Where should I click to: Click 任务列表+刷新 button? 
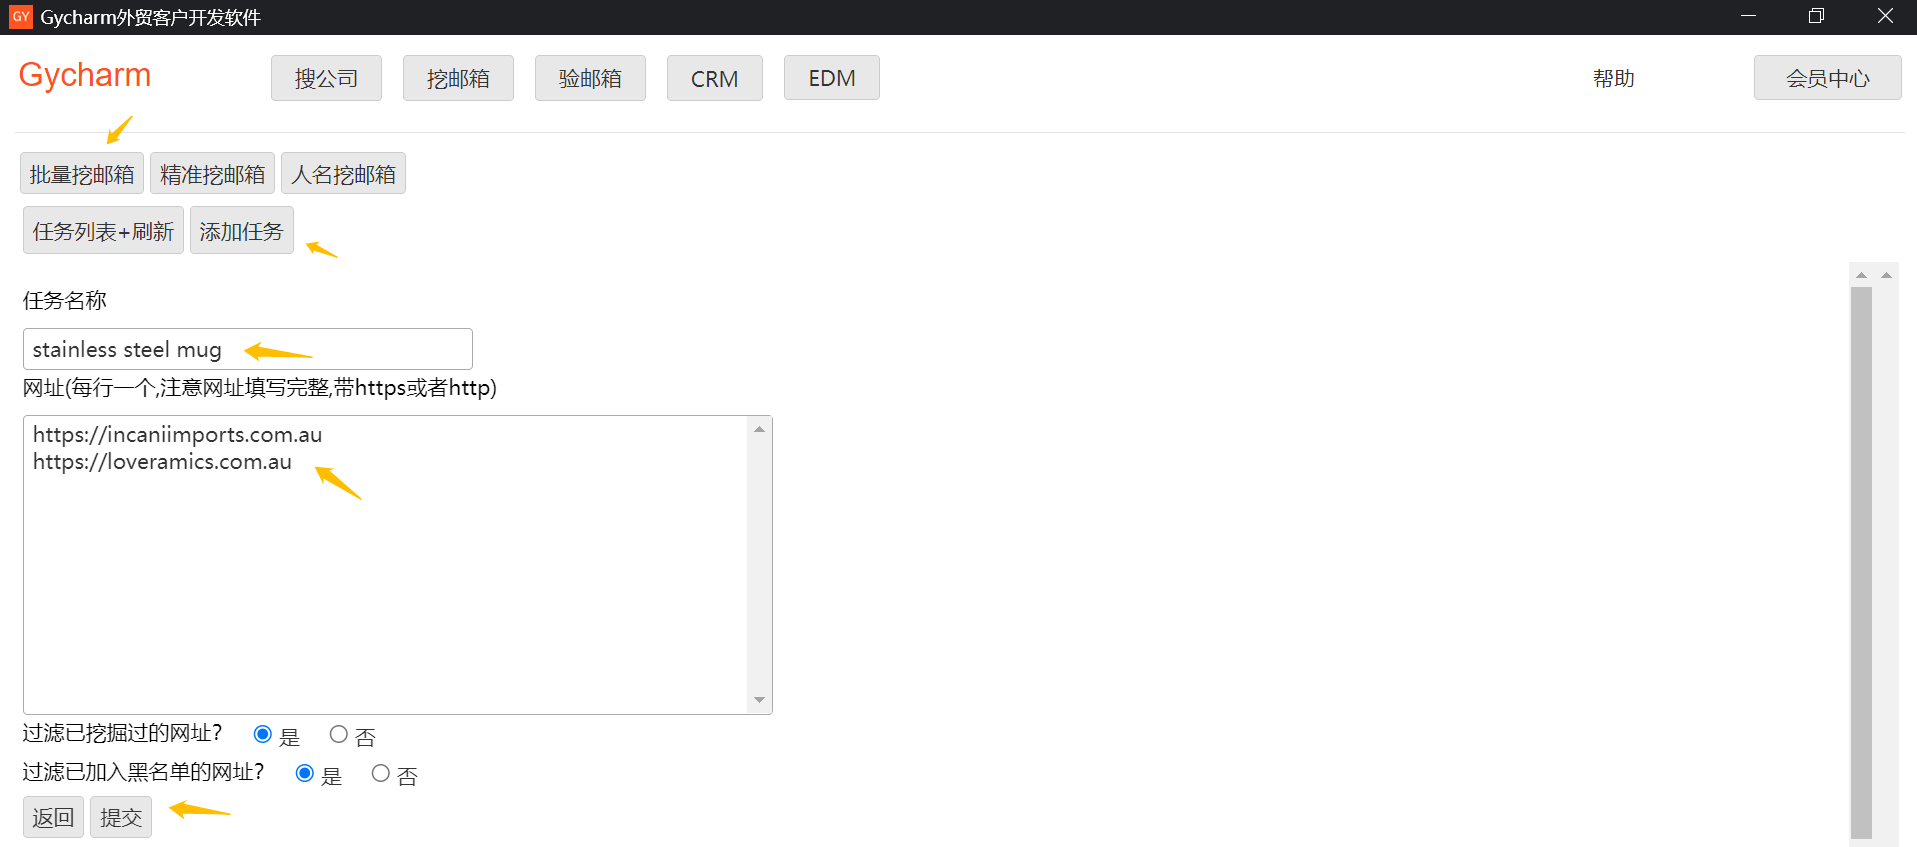[x=103, y=231]
